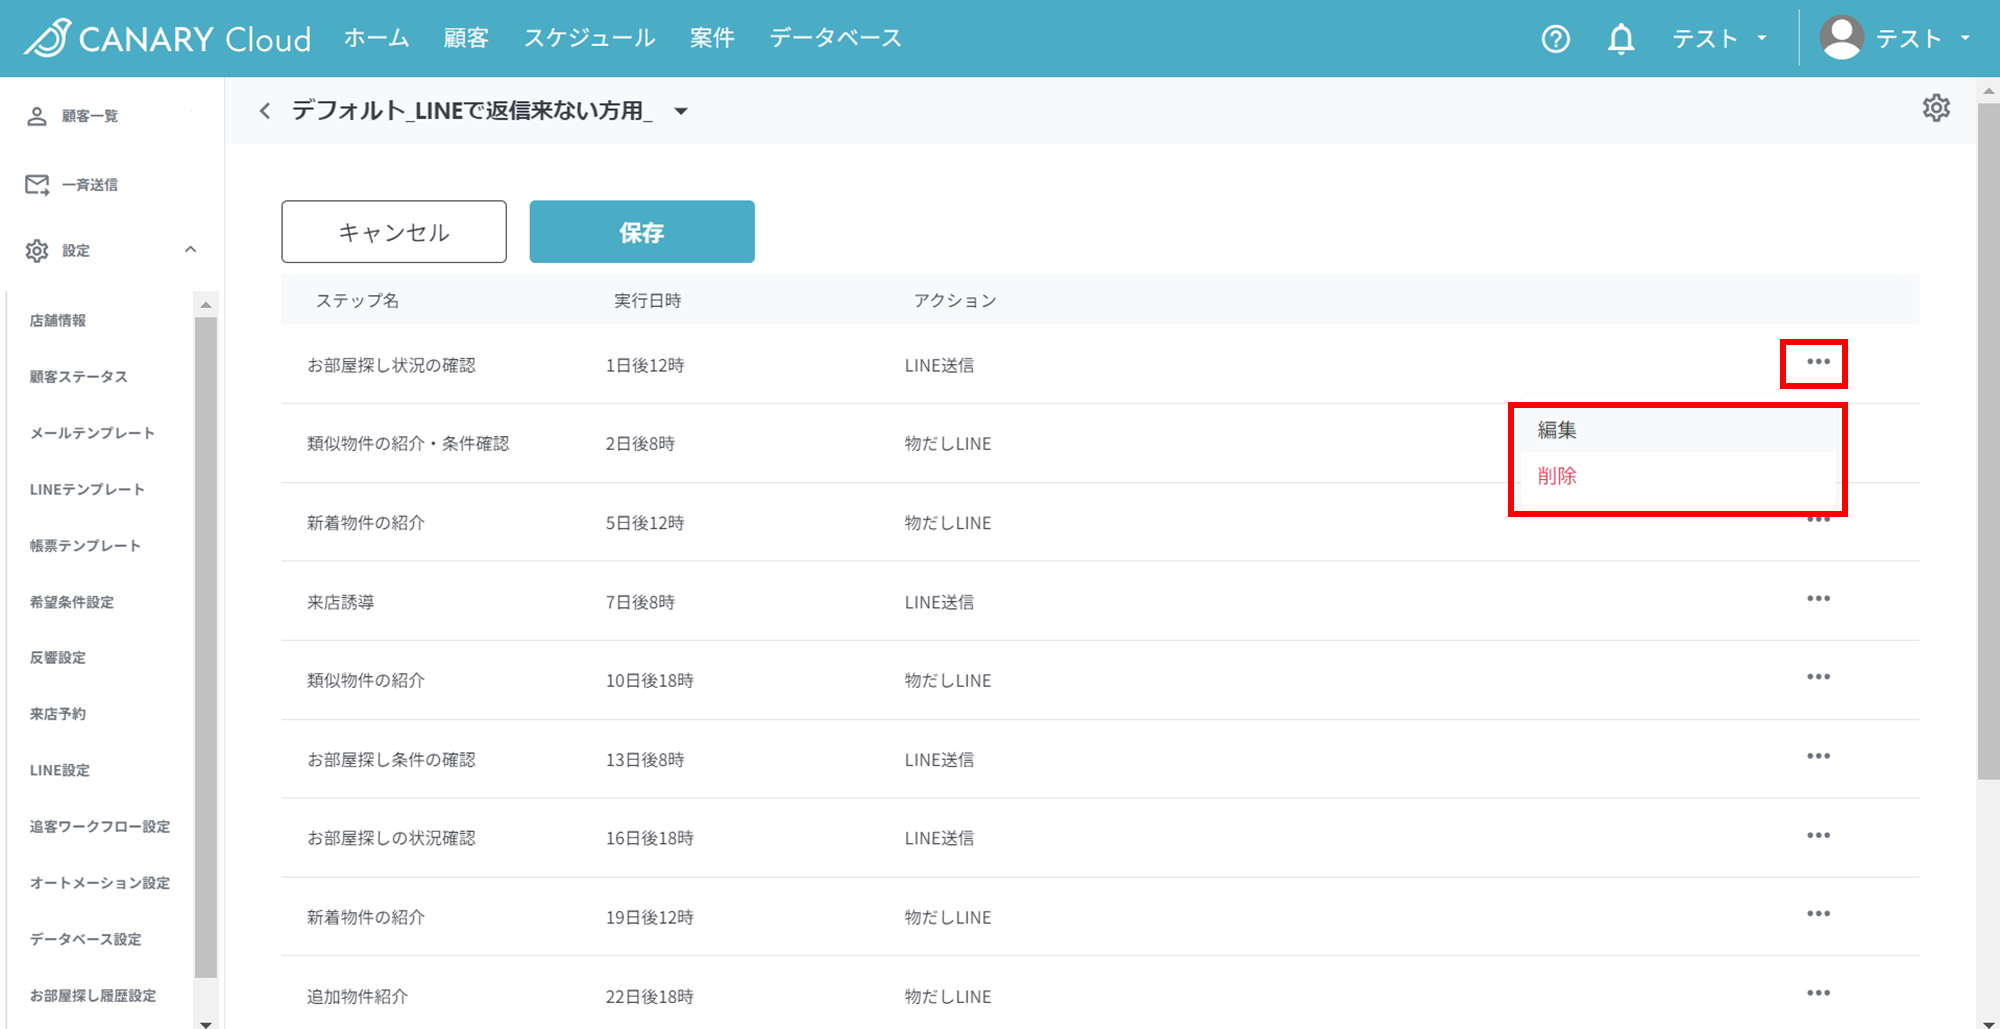2000x1029 pixels.
Task: Go back with the left chevron arrow
Action: coord(265,111)
